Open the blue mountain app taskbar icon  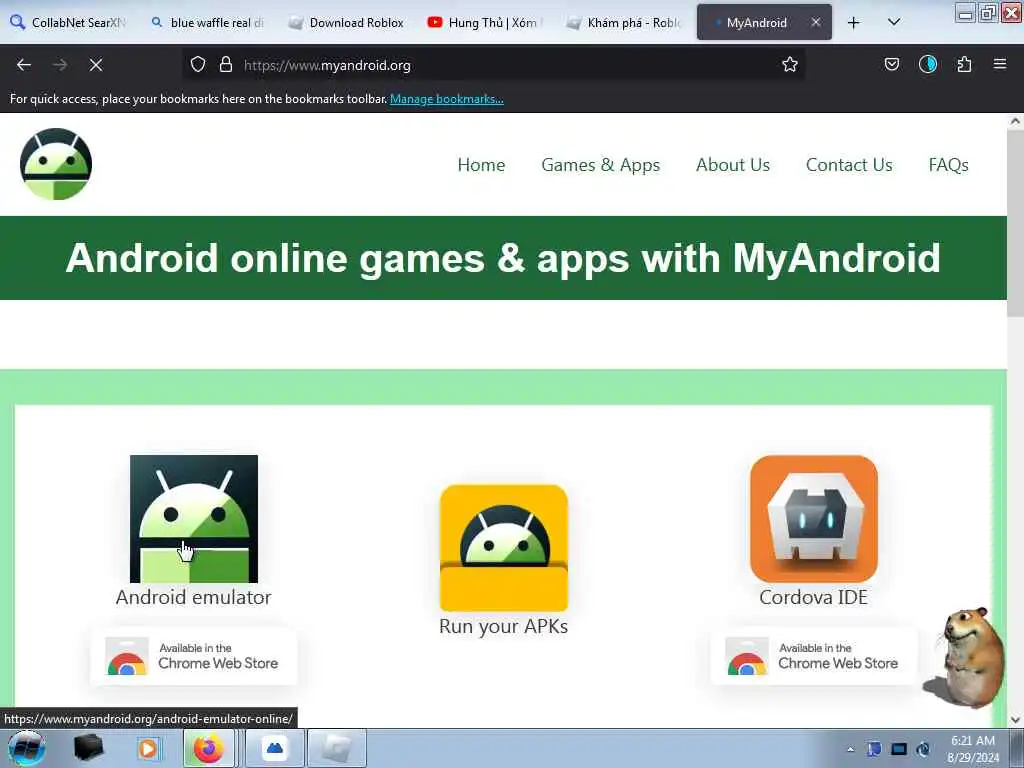tap(275, 748)
